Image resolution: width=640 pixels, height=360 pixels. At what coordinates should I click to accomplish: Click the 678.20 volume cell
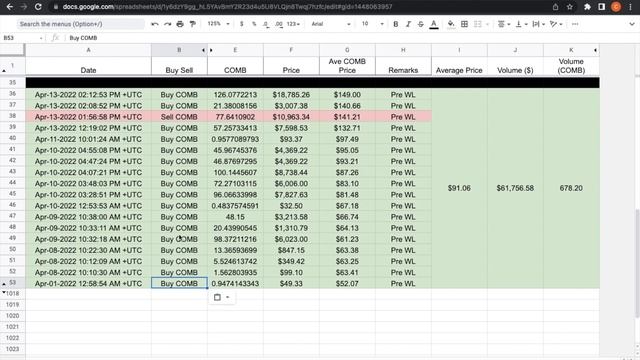[x=571, y=188]
